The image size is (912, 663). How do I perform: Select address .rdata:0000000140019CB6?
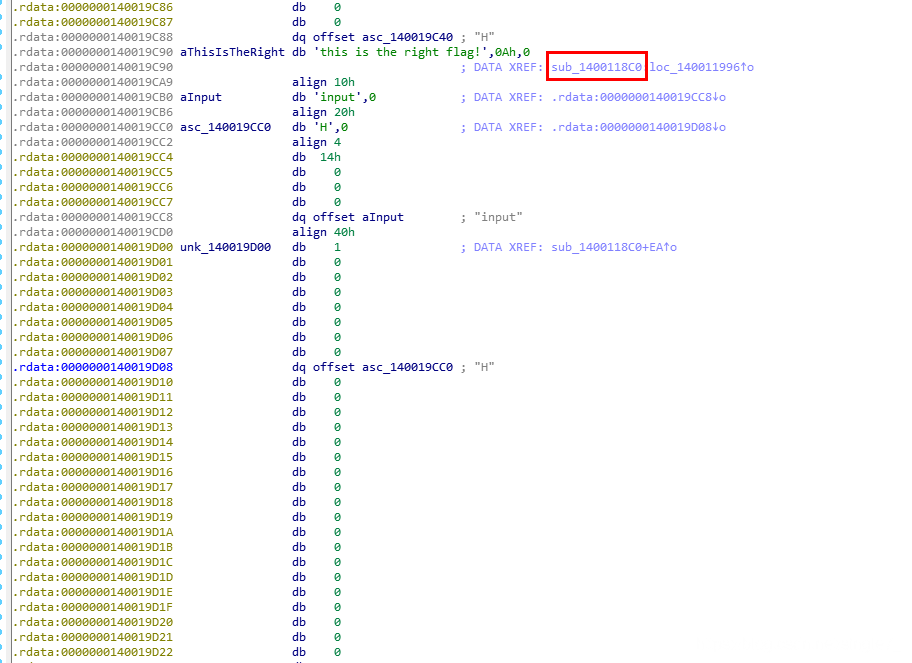click(x=93, y=112)
